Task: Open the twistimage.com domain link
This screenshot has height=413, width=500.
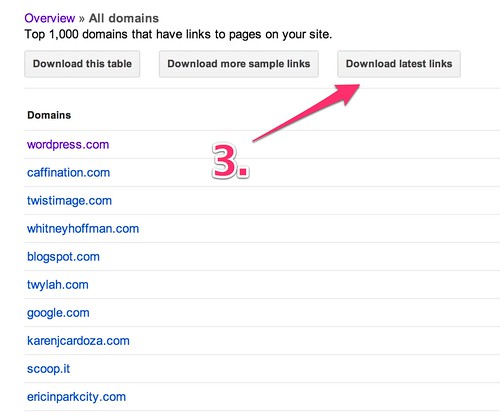Action: [69, 201]
